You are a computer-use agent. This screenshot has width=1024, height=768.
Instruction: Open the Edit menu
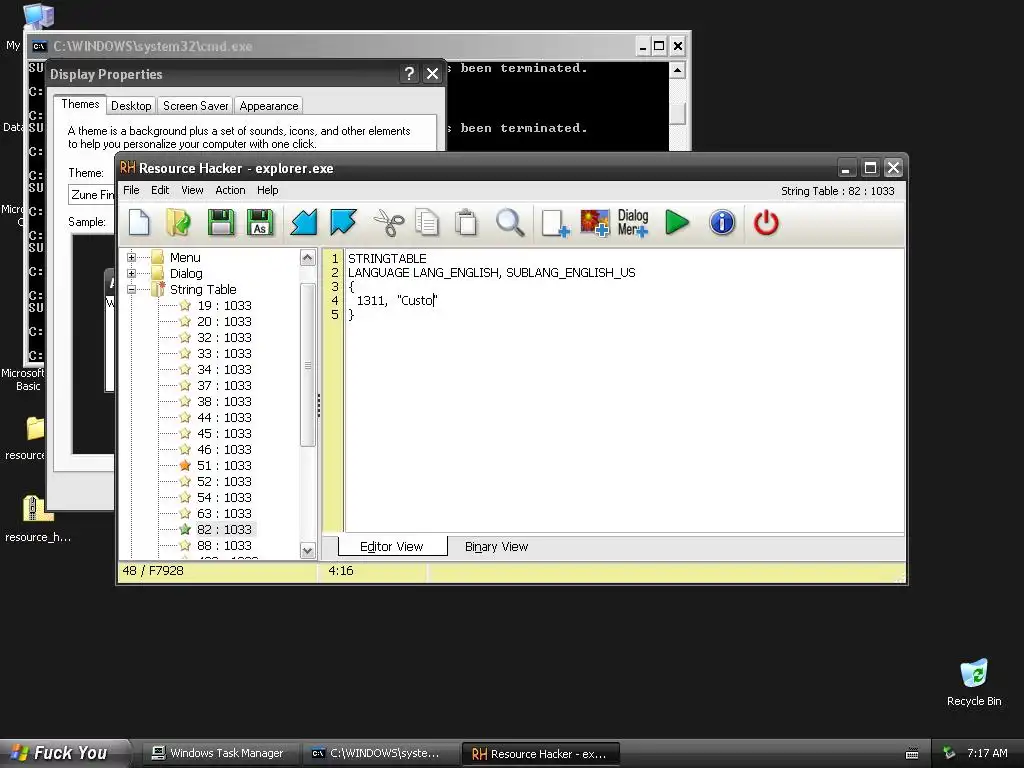pos(160,190)
